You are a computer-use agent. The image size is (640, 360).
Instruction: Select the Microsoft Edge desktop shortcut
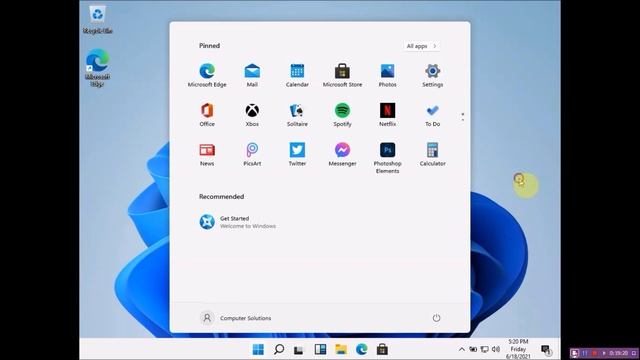coord(98,68)
